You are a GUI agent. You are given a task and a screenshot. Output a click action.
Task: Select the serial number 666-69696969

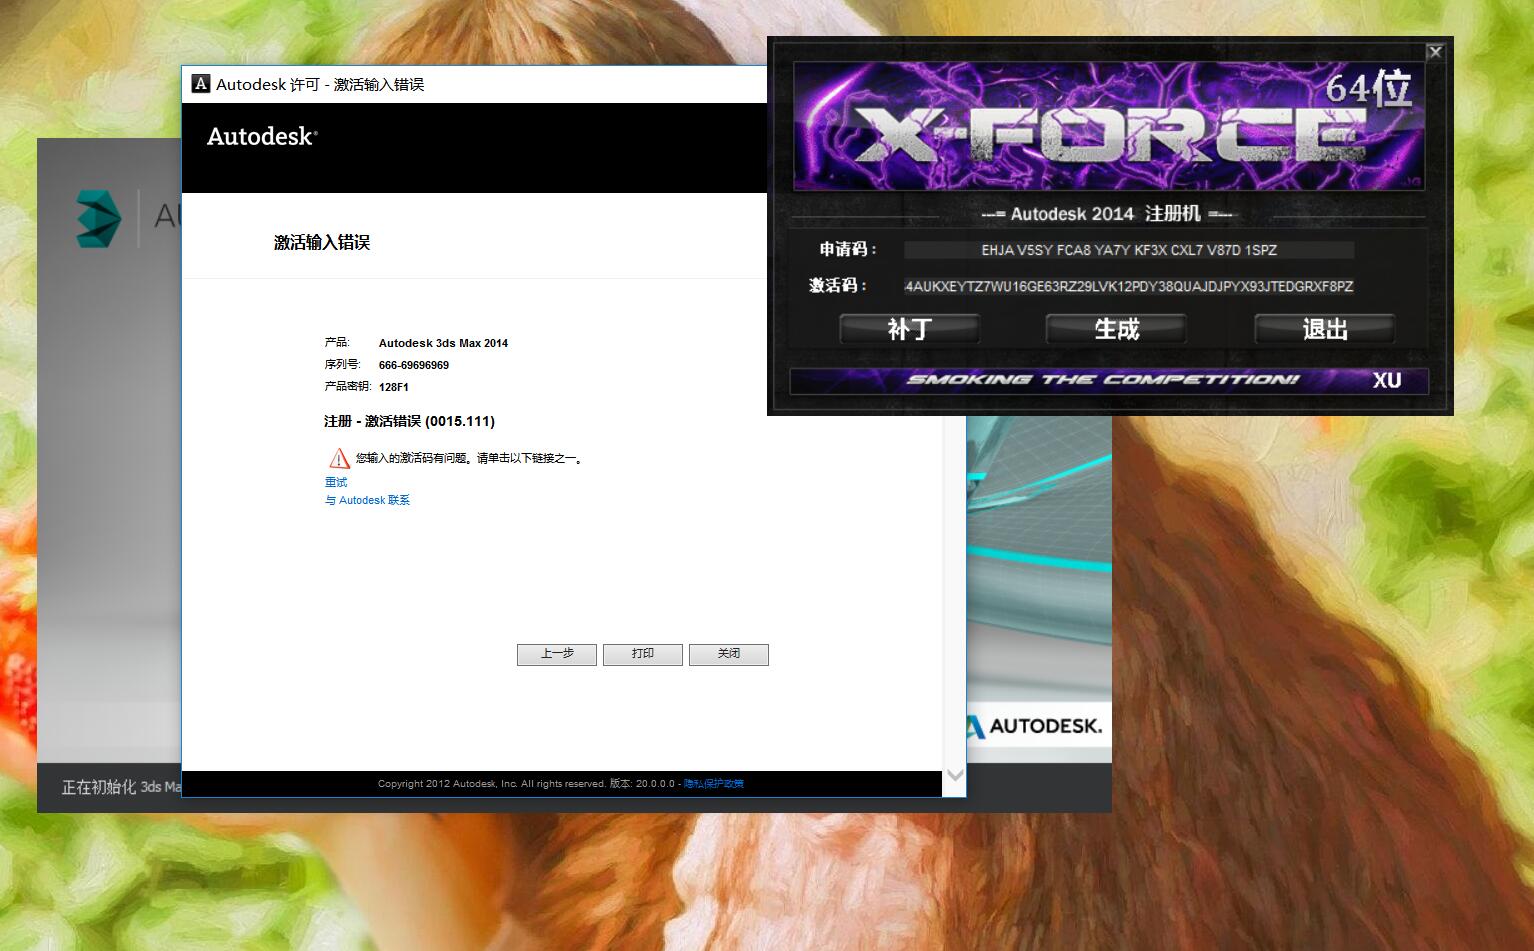(x=414, y=365)
